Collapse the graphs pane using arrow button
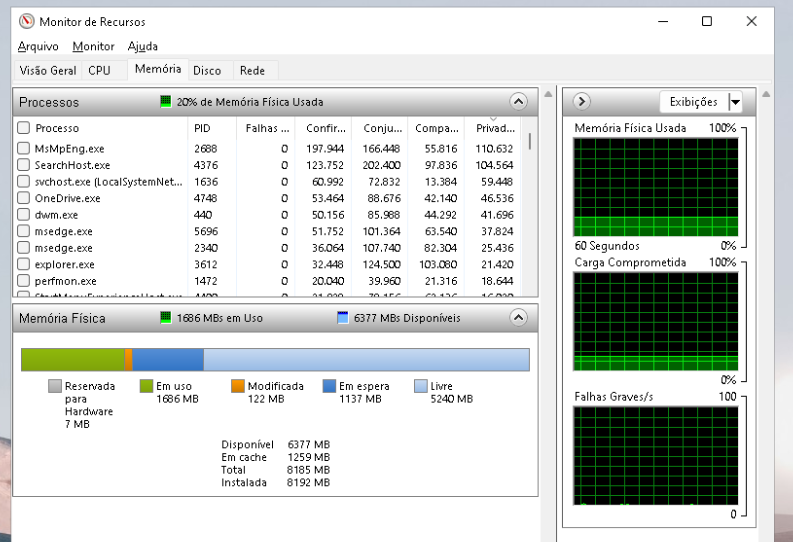 pos(582,101)
